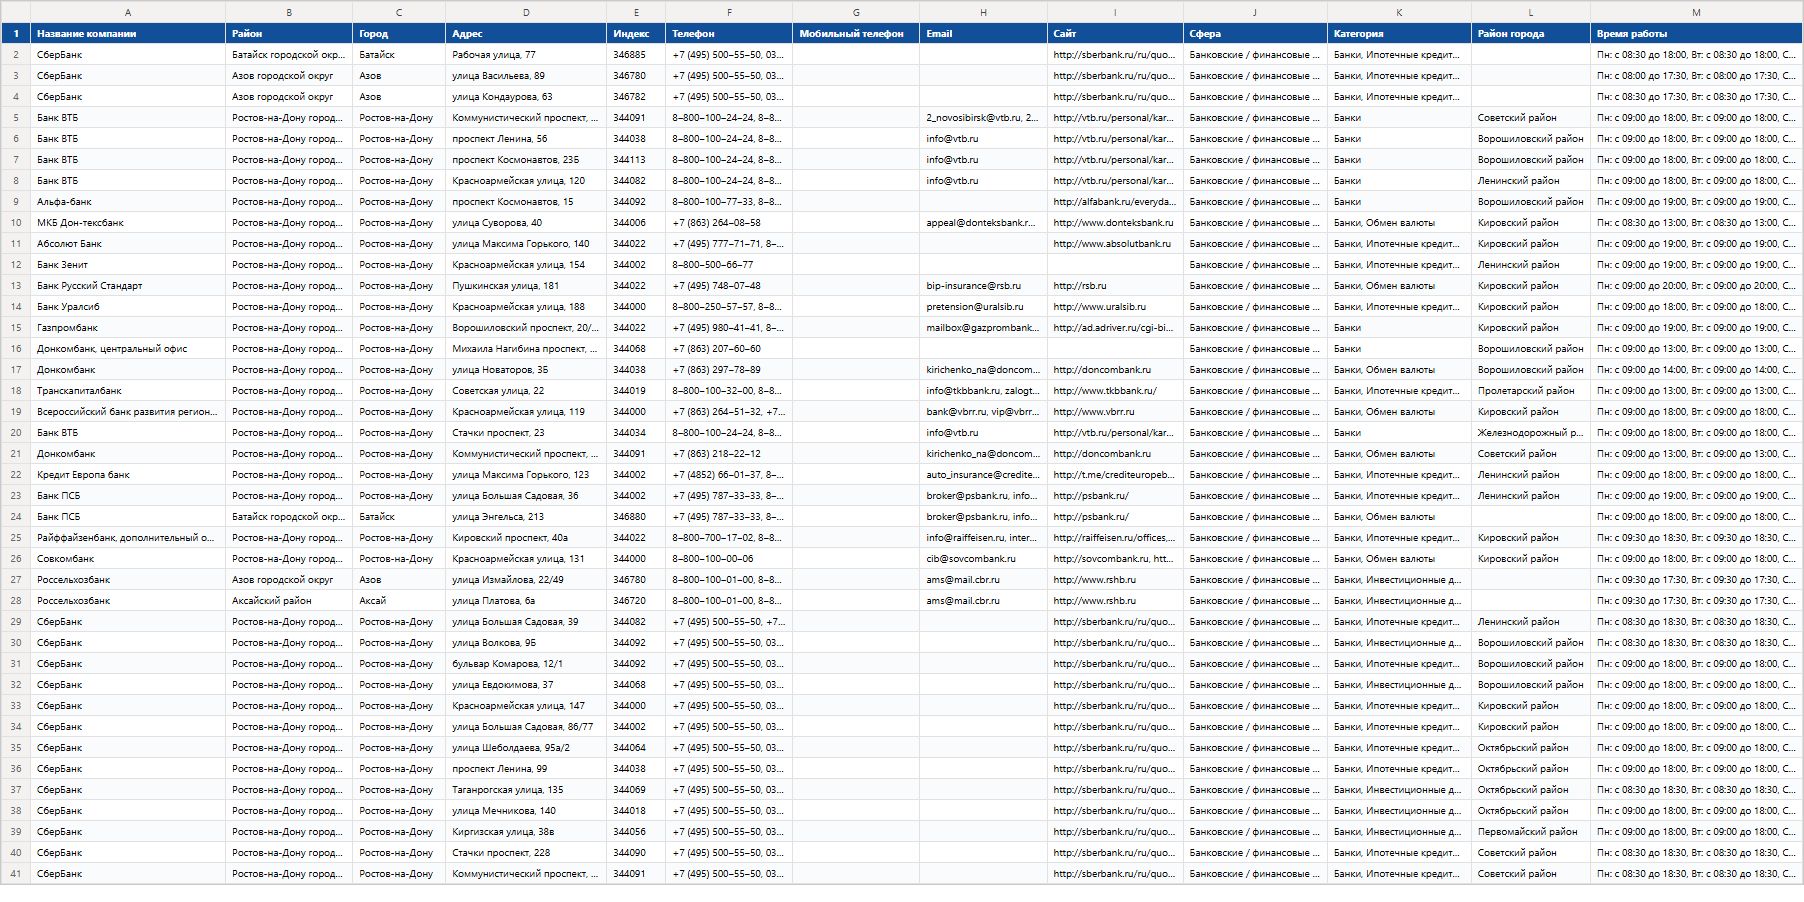1804x902 pixels.
Task: Click the 'Всероссийский банк развития' cell
Action: (128, 412)
